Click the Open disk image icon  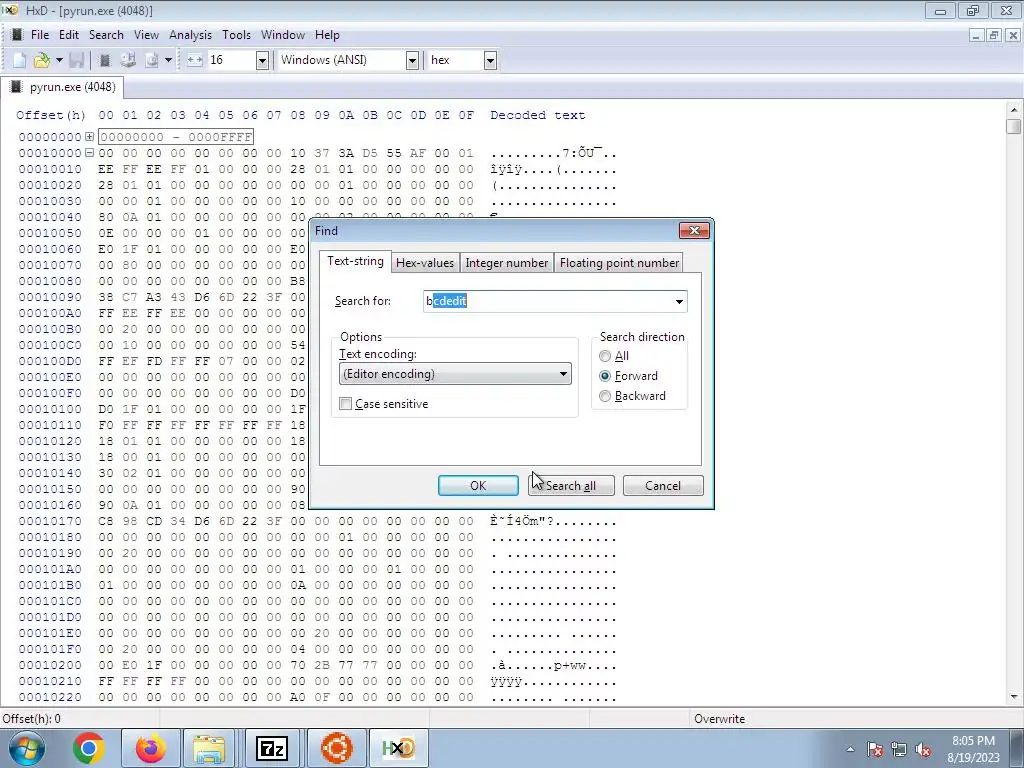coord(152,60)
